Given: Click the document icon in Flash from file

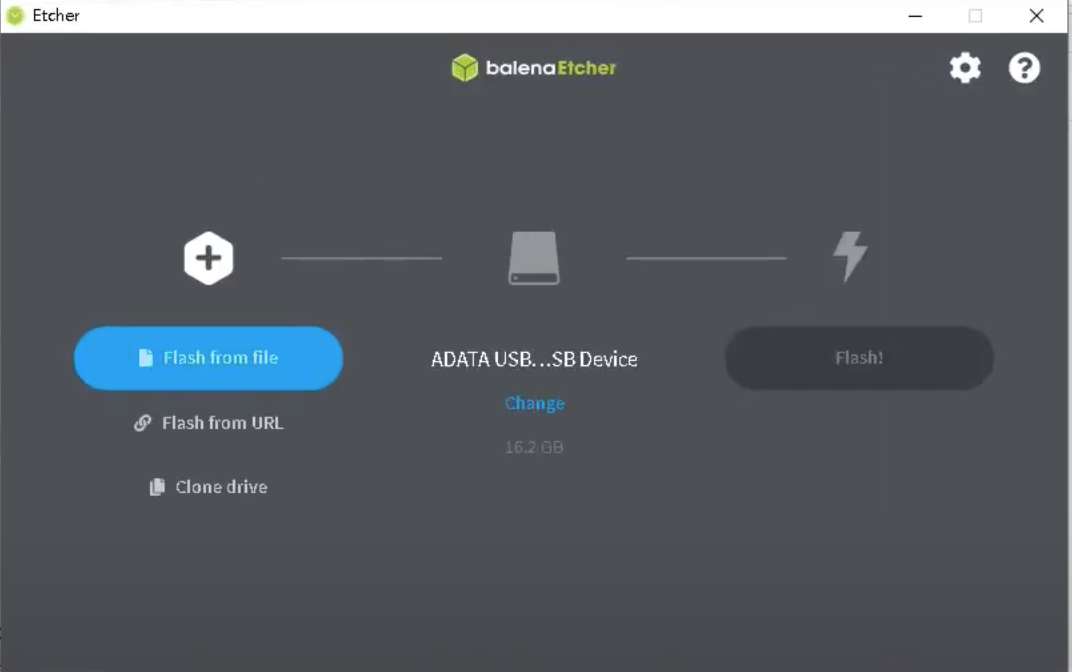Looking at the screenshot, I should point(146,358).
